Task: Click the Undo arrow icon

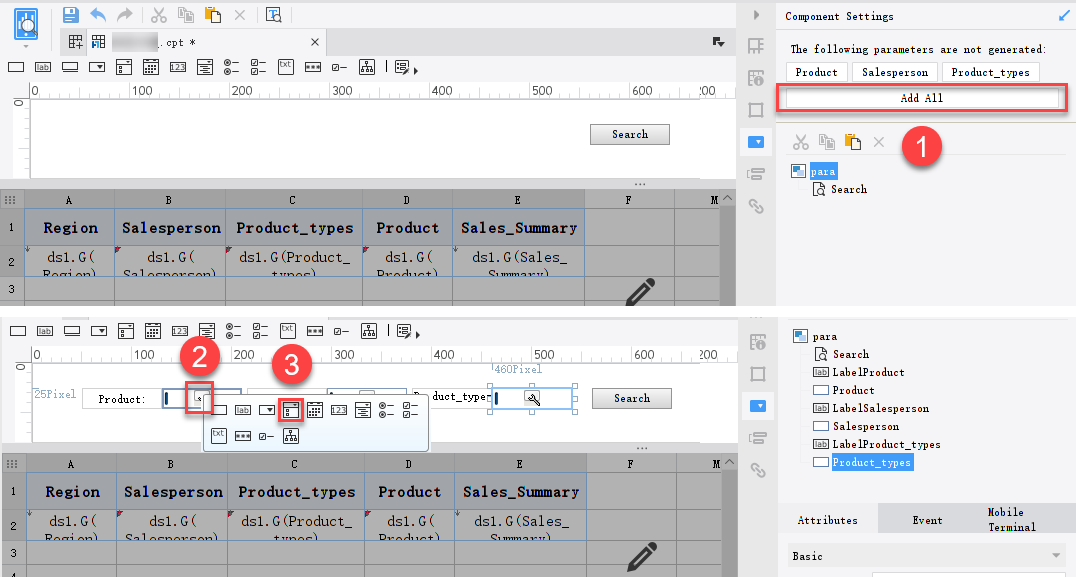Action: 97,14
